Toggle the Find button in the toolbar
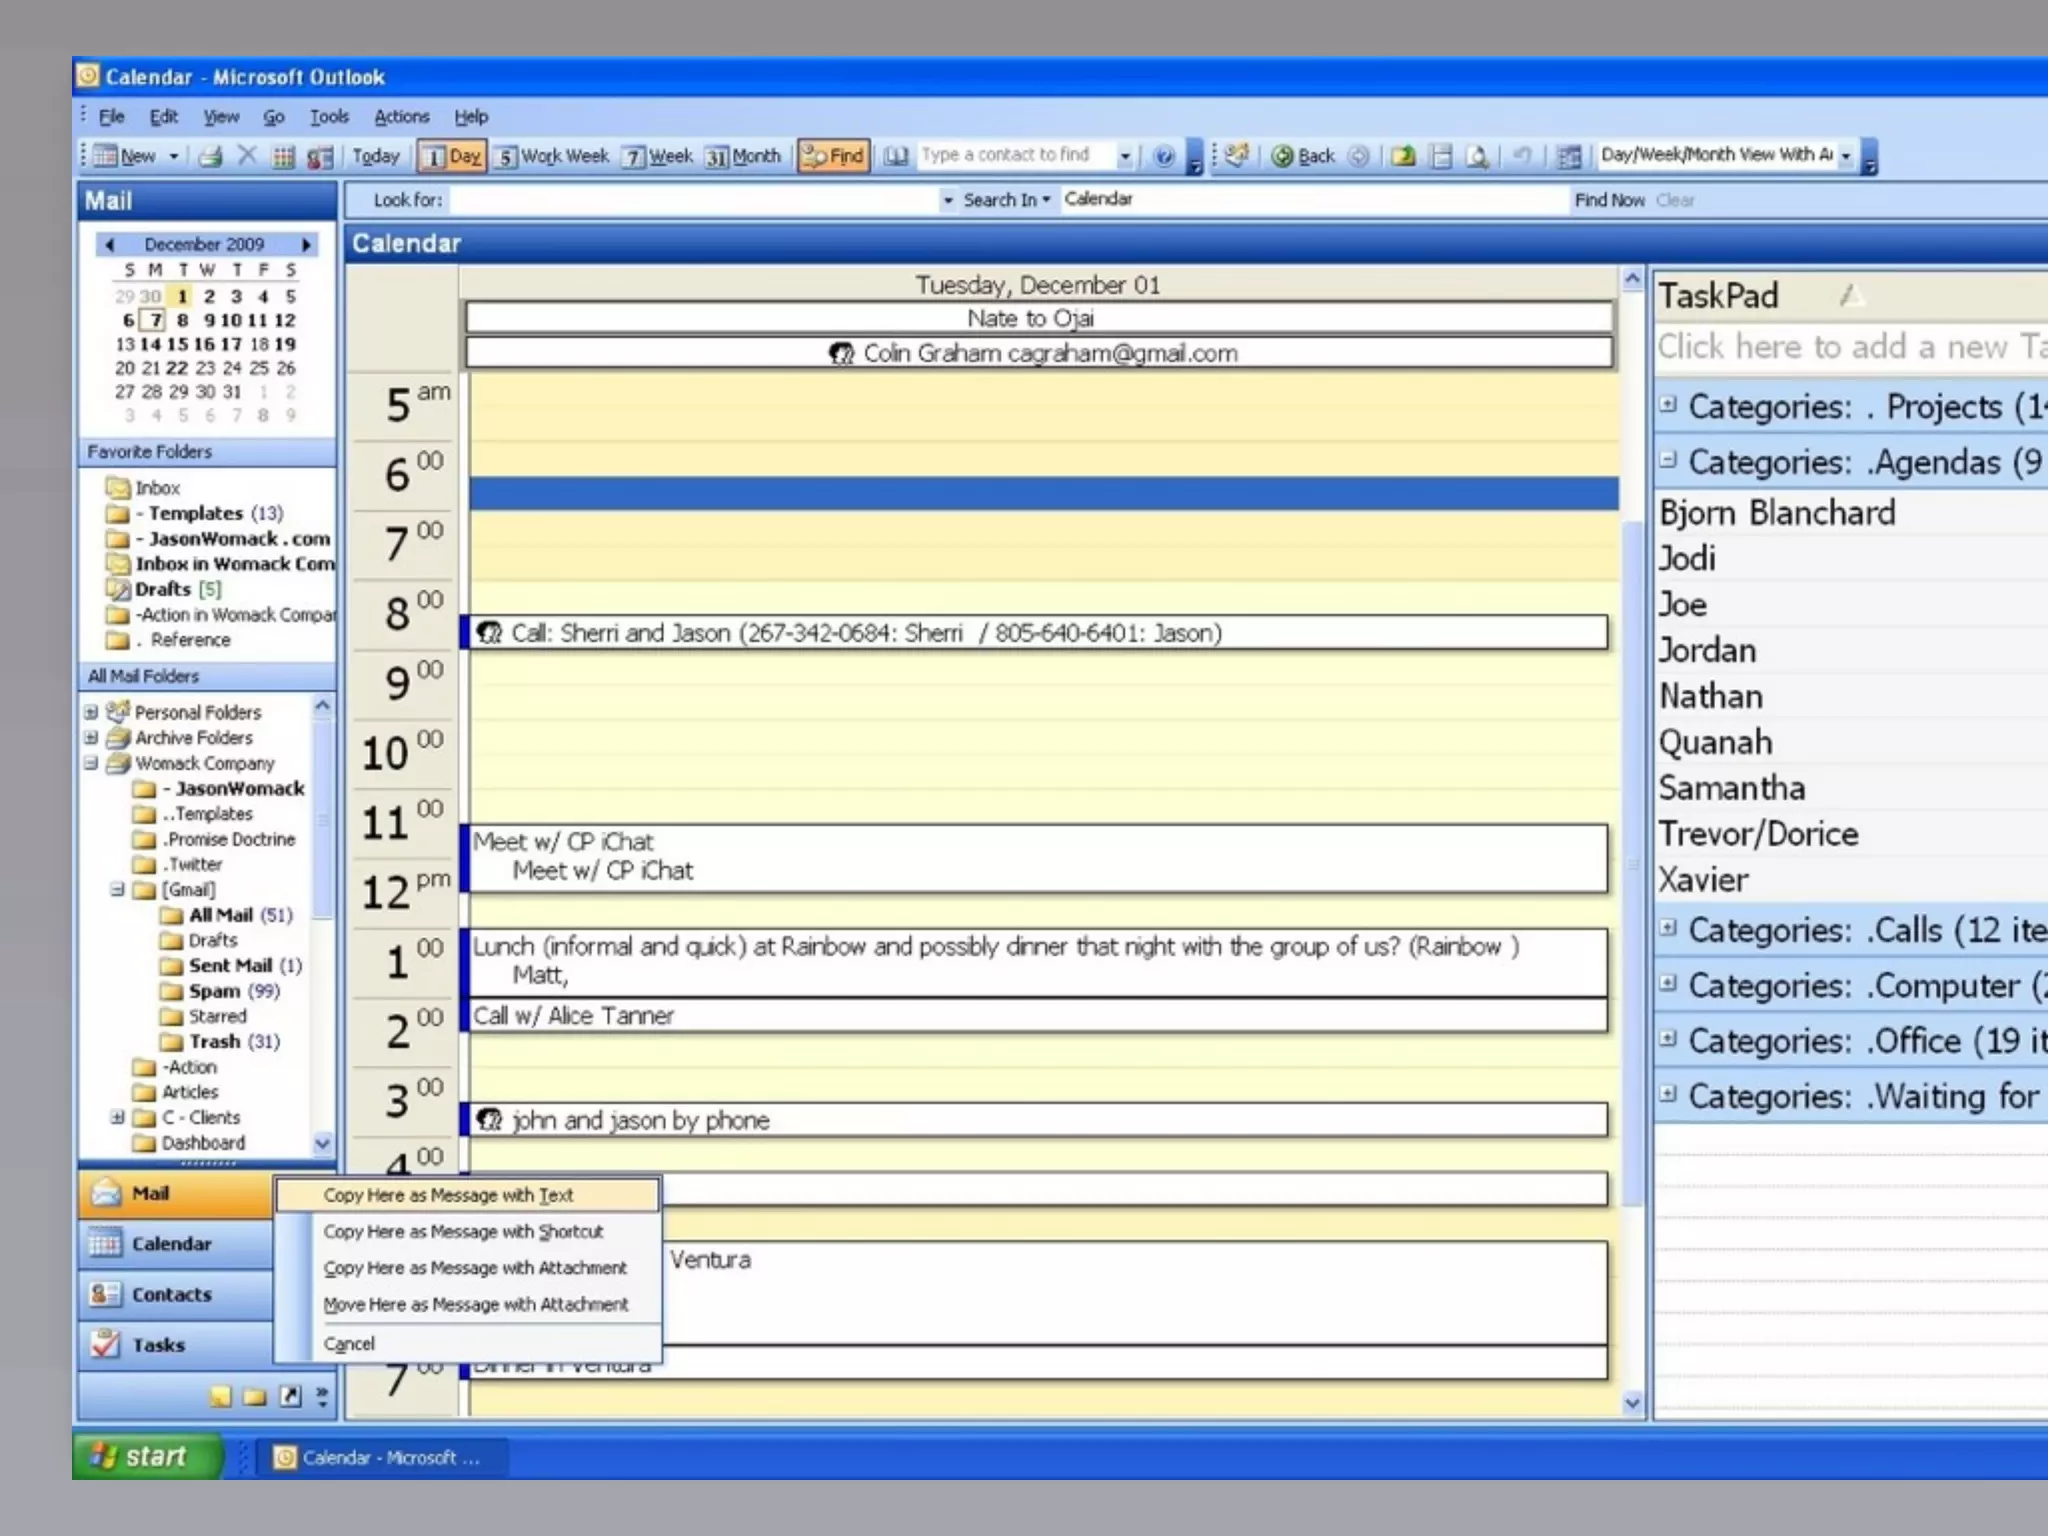Viewport: 2048px width, 1536px height. click(x=834, y=156)
